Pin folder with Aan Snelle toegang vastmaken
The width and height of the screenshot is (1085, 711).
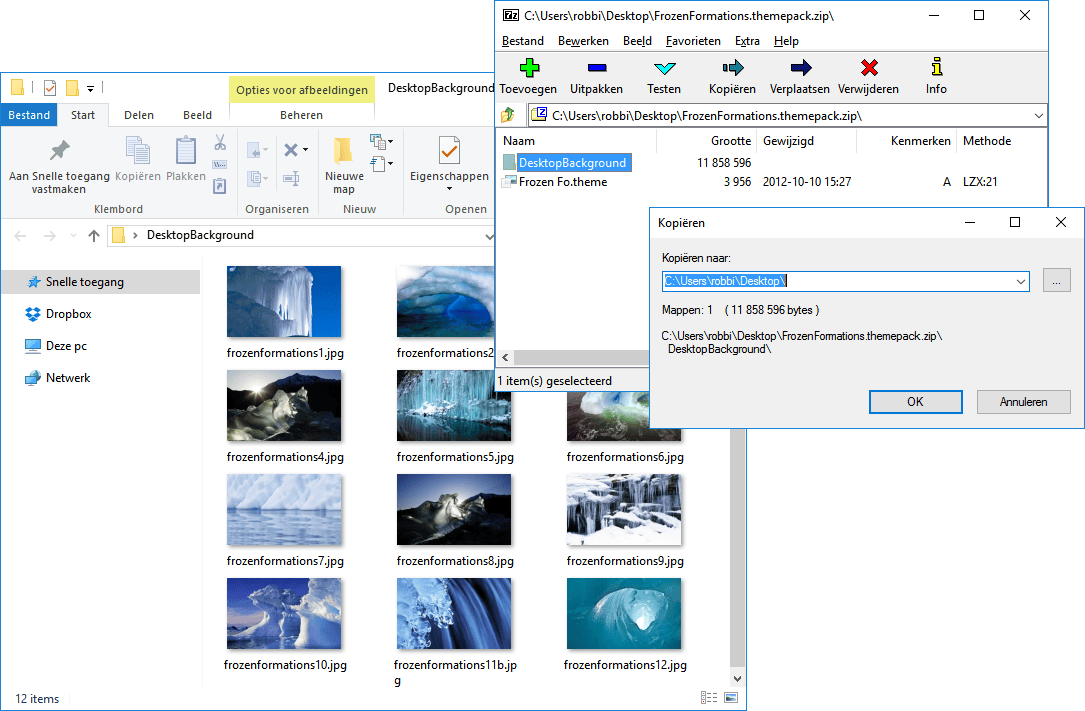tap(59, 165)
